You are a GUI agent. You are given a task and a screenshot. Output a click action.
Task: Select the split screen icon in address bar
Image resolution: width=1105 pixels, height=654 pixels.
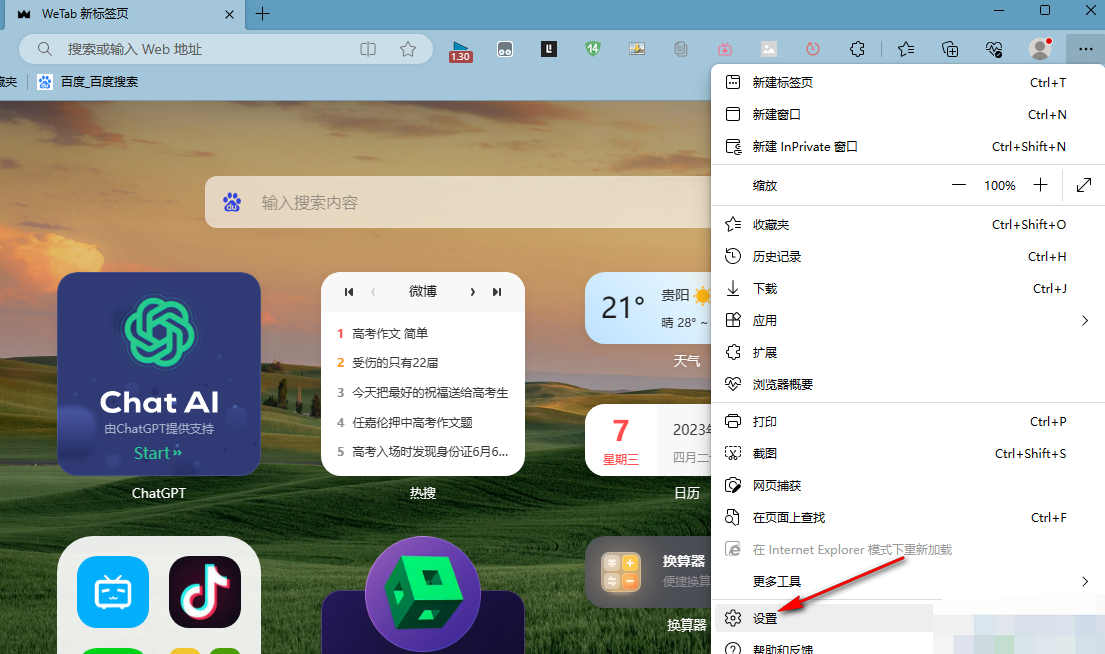[x=367, y=48]
